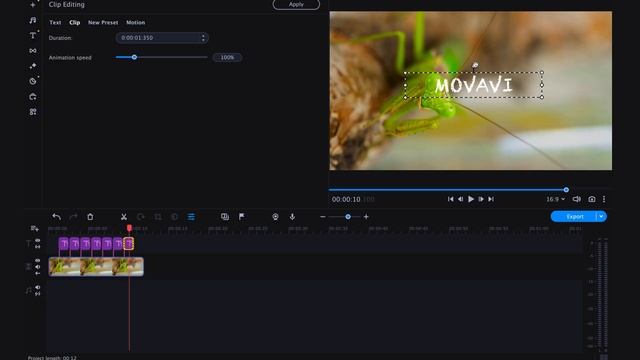Open the crop tool in the timeline toolbar
The image size is (640, 360).
158,217
